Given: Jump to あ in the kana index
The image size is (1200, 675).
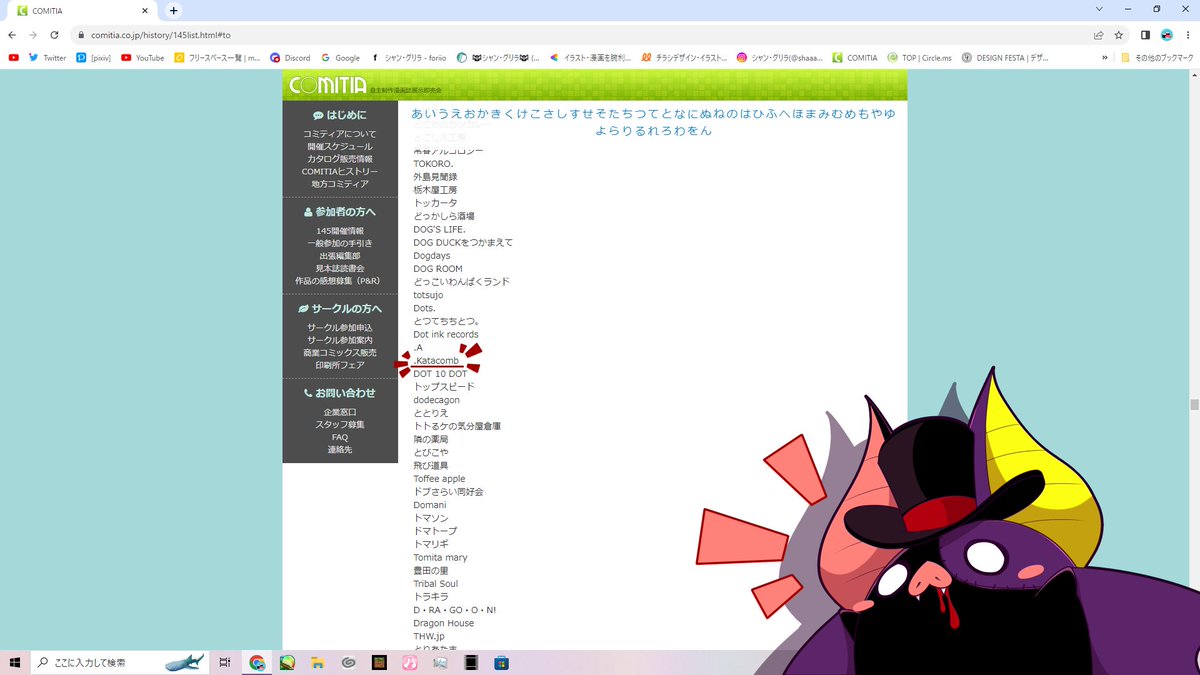Looking at the screenshot, I should [418, 114].
